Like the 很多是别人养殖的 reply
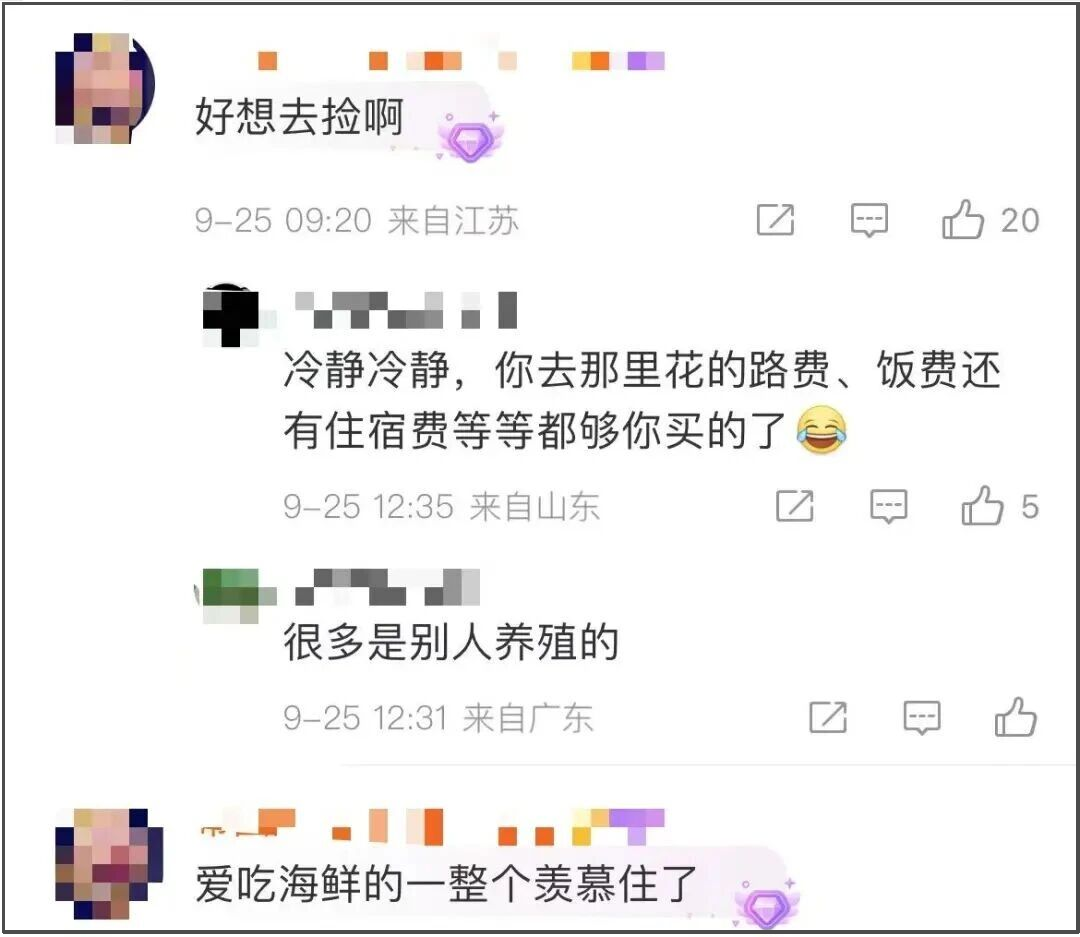1080x937 pixels. click(x=1015, y=717)
